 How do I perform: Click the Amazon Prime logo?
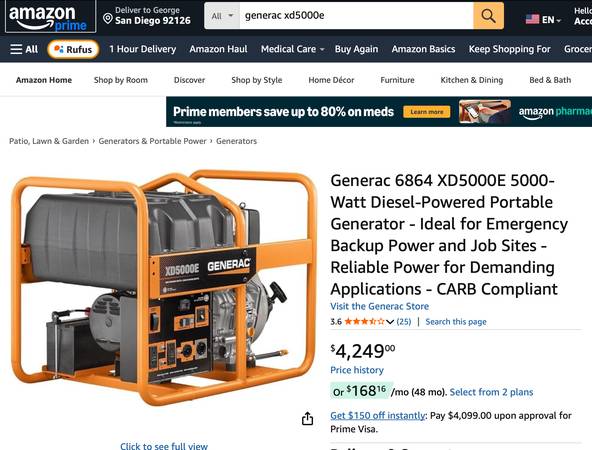click(50, 17)
